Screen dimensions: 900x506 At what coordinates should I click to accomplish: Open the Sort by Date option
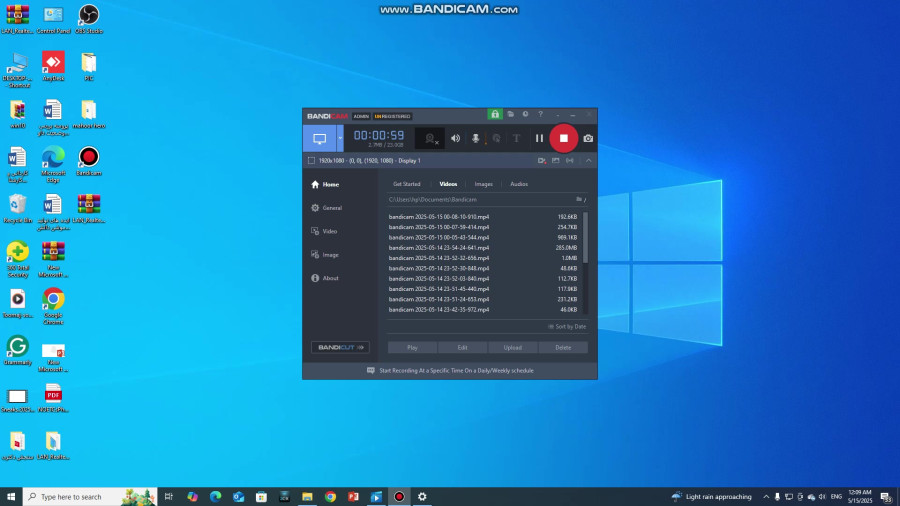tap(567, 326)
